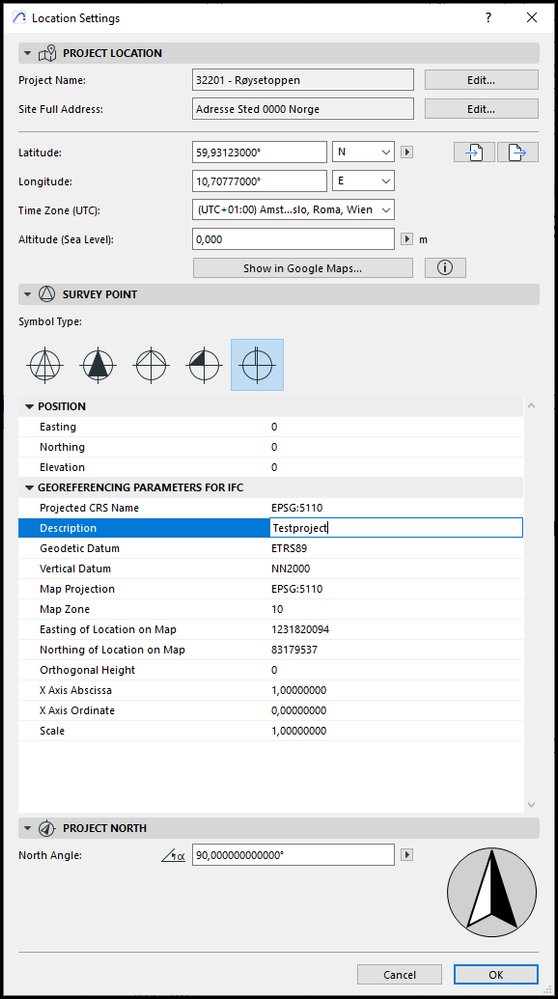Choose the plain crosshair circle survey symbol
Screen dimensions: 558x999
click(x=151, y=365)
